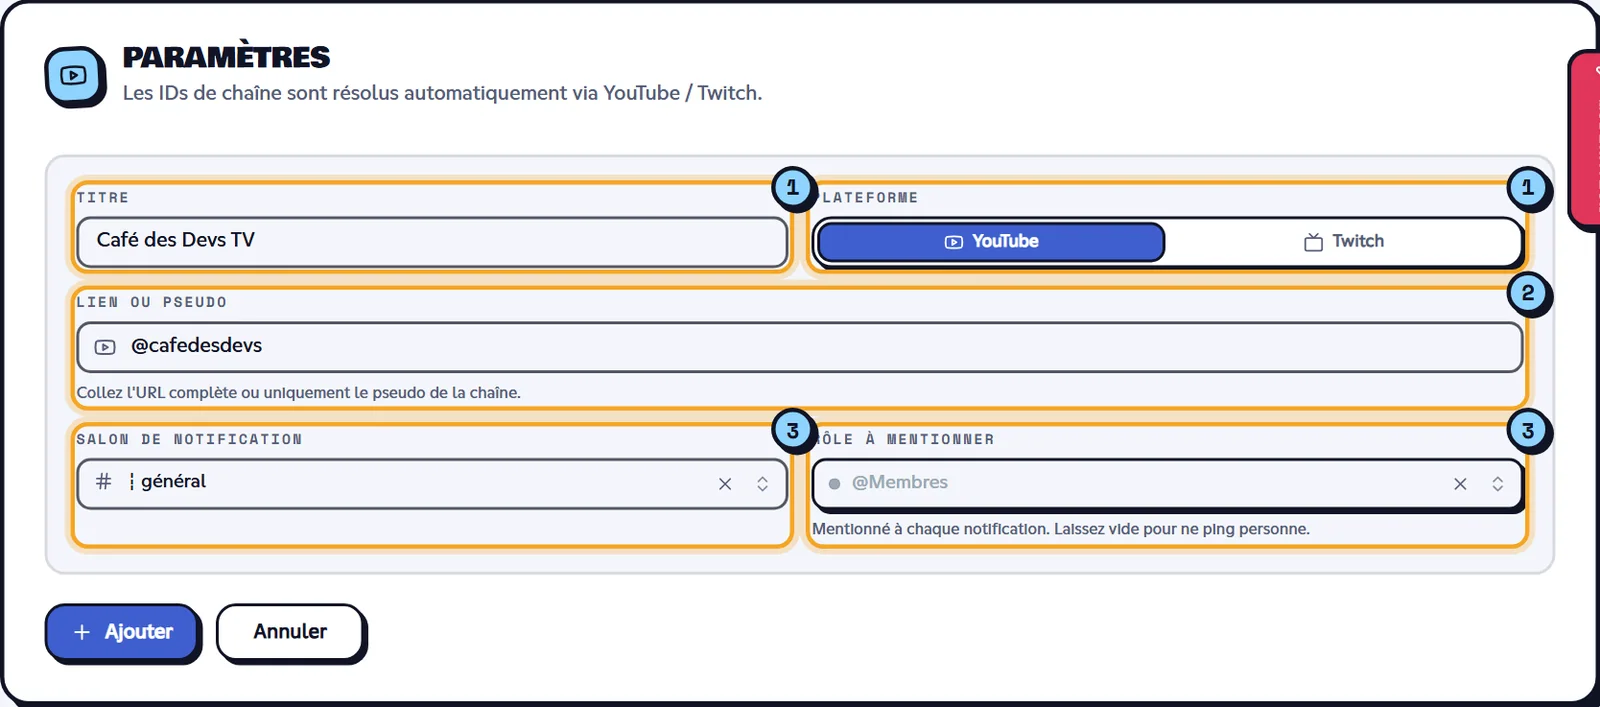Click the Annuler button
Screen dimensions: 1600x707
(290, 632)
